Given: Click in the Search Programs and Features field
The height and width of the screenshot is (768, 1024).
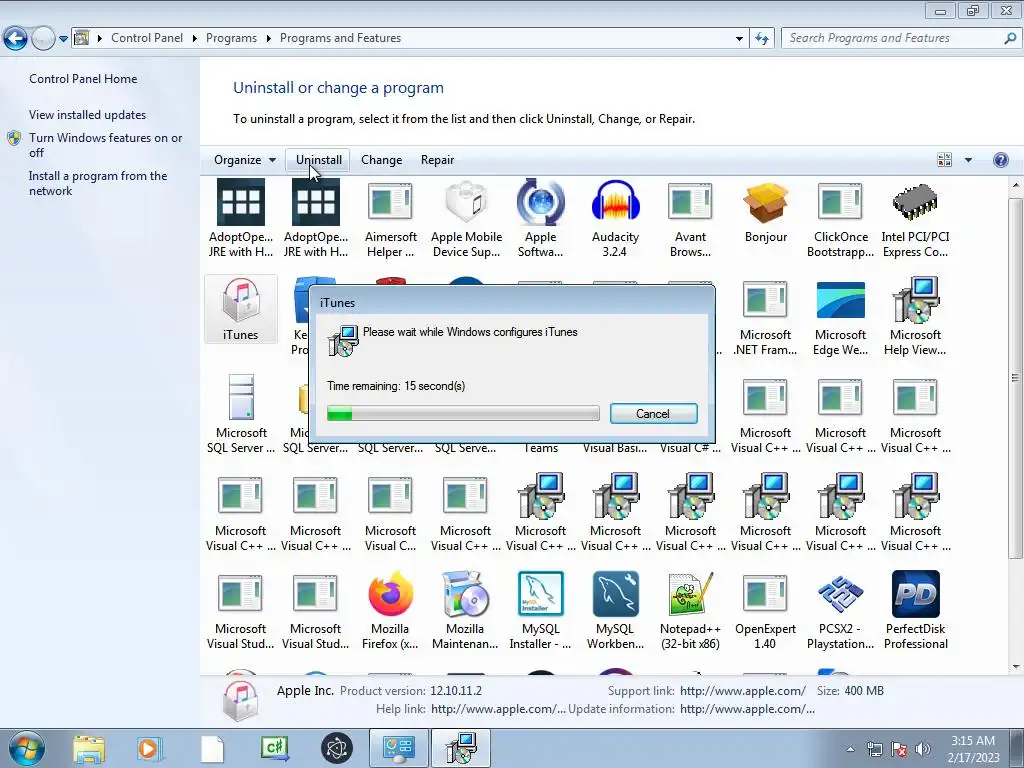Looking at the screenshot, I should click(892, 39).
